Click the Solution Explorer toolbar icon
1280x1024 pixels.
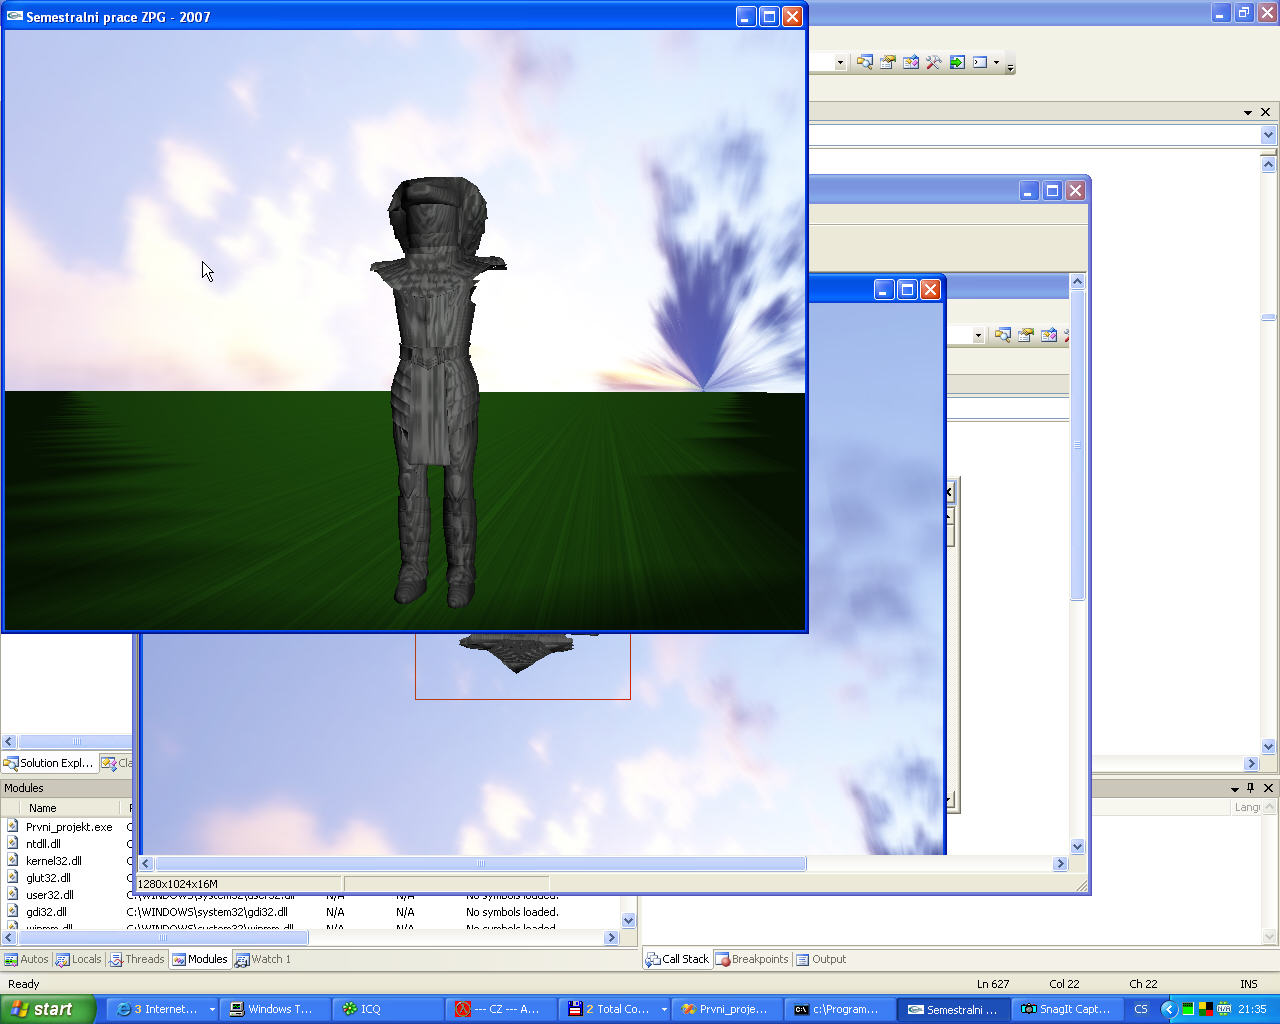(864, 62)
